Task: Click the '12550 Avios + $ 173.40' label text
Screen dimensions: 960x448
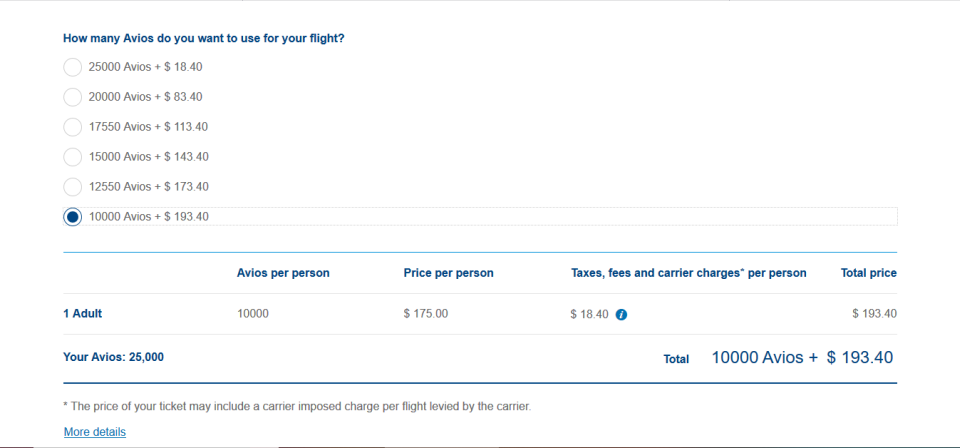Action: (148, 187)
